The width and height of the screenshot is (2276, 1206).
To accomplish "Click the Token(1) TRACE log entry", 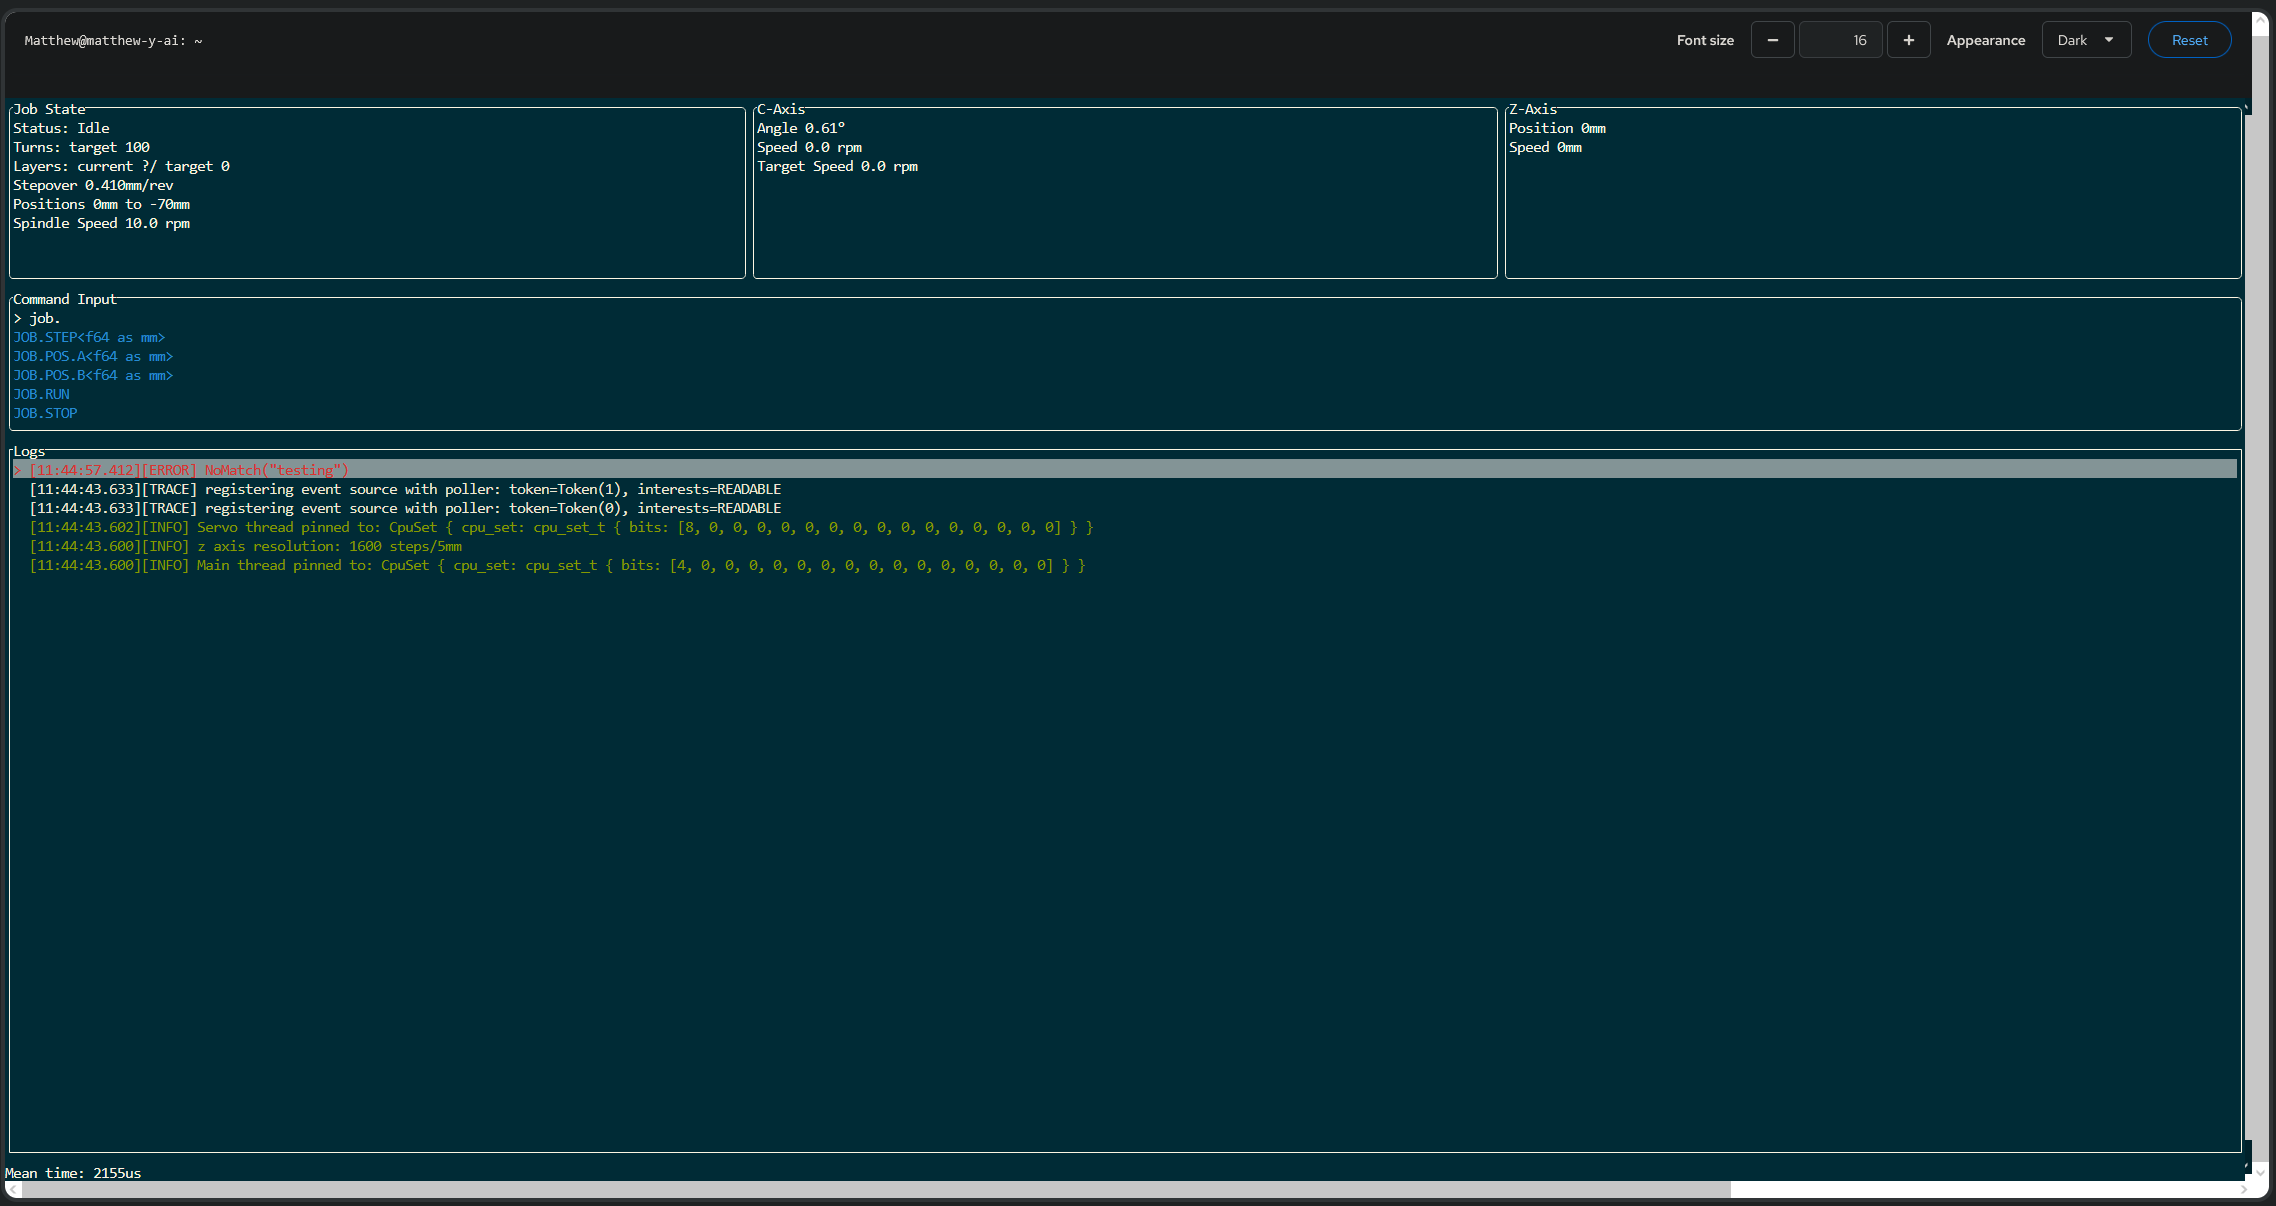I will (x=405, y=489).
